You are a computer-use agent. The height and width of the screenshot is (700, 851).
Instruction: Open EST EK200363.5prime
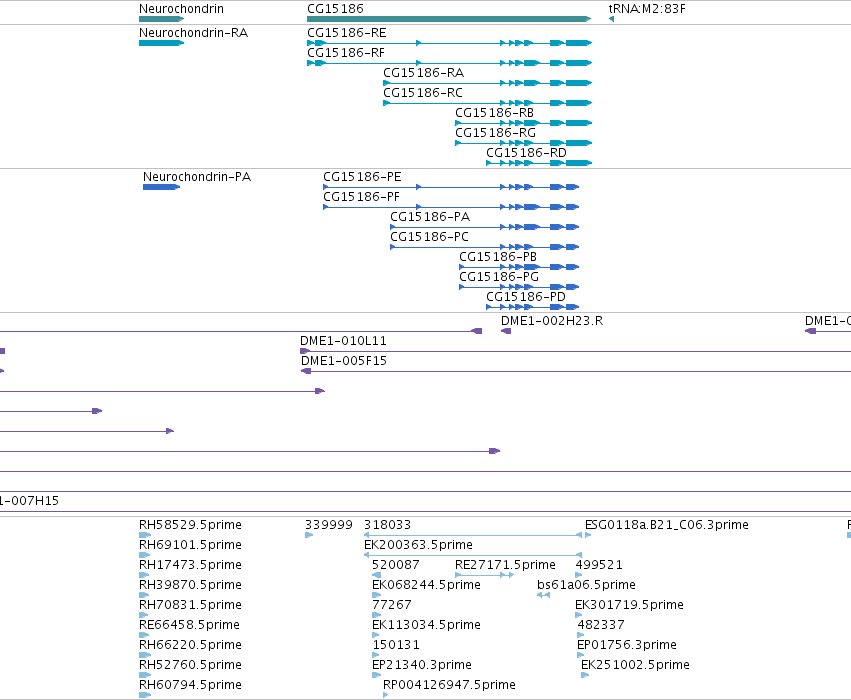tap(418, 545)
